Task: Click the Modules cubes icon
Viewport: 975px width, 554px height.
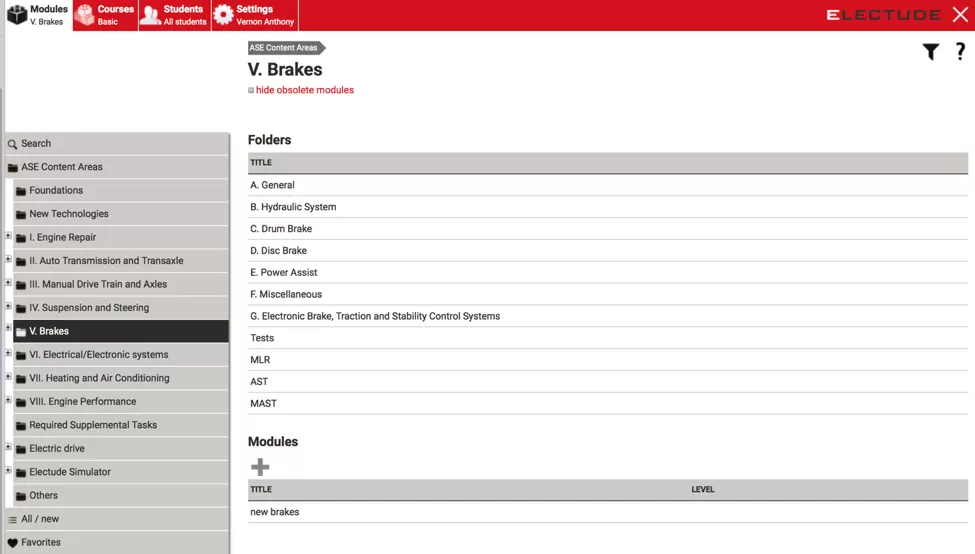Action: point(17,15)
